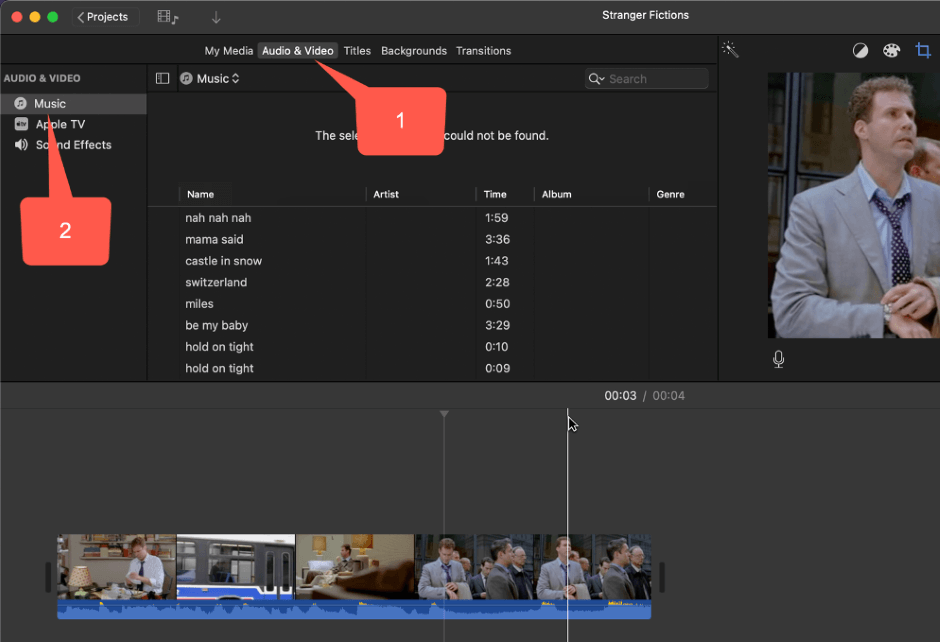Click the "Stranger Fictions" project title
This screenshot has height=643, width=940.
click(x=645, y=16)
